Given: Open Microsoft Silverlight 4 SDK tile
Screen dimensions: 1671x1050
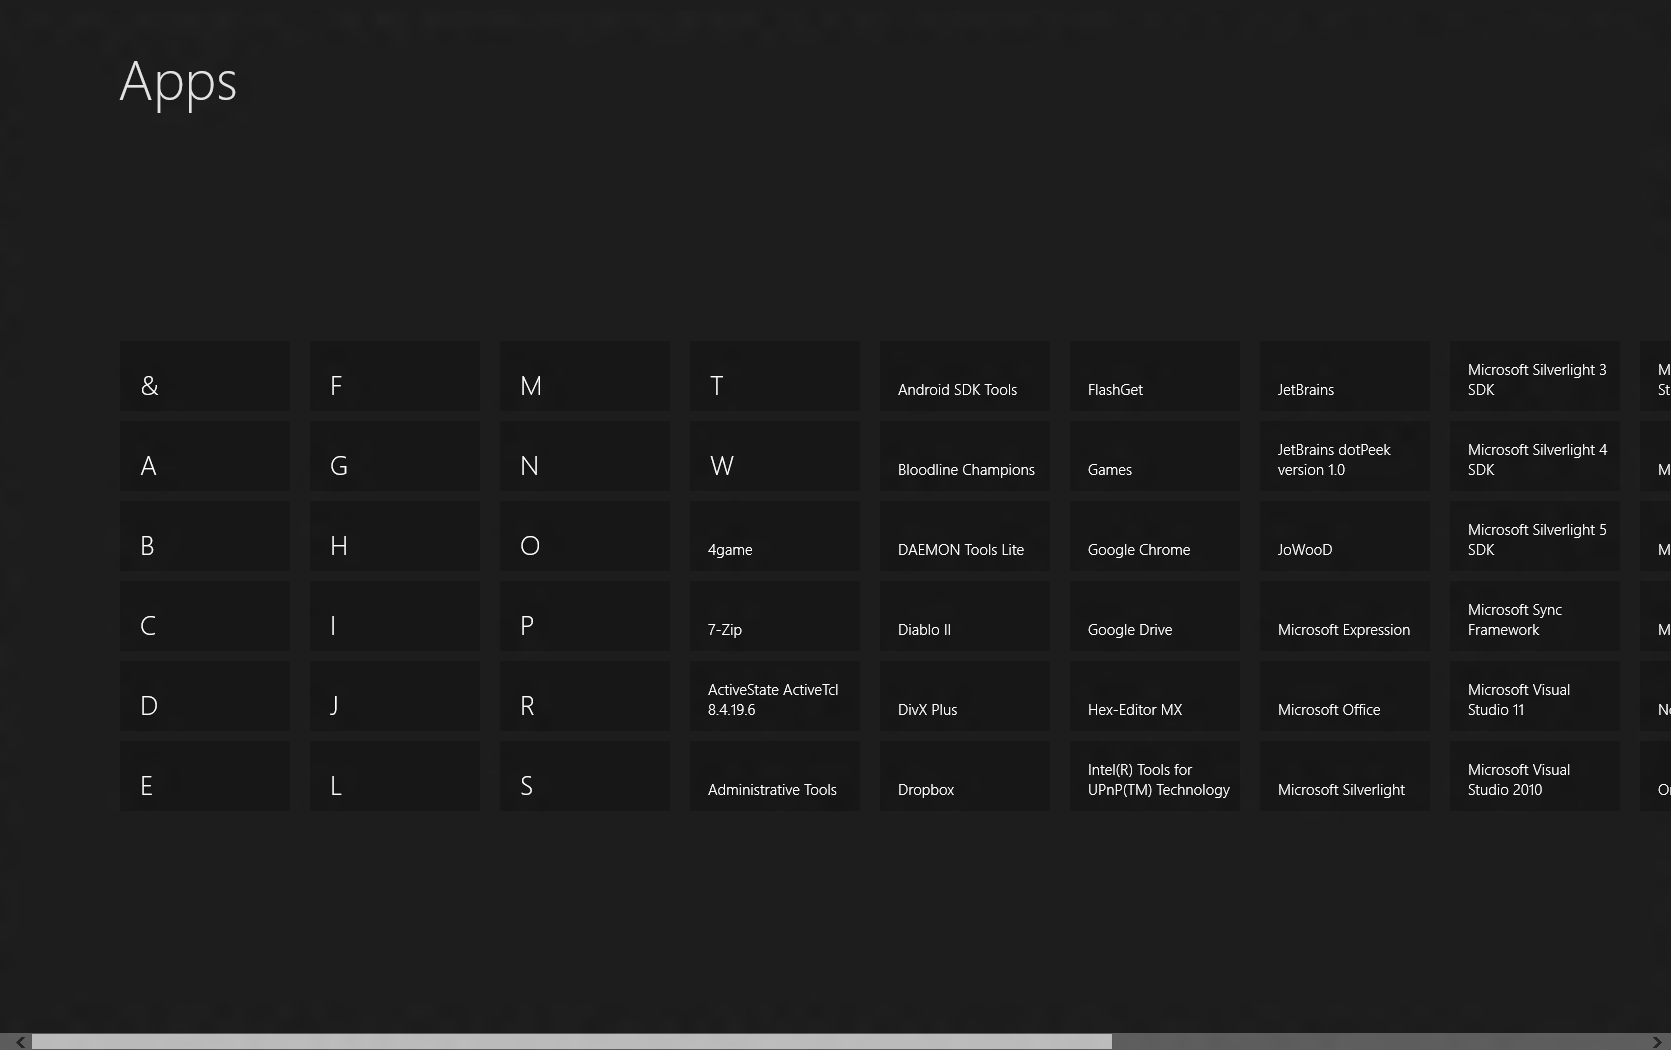Looking at the screenshot, I should (x=1535, y=456).
